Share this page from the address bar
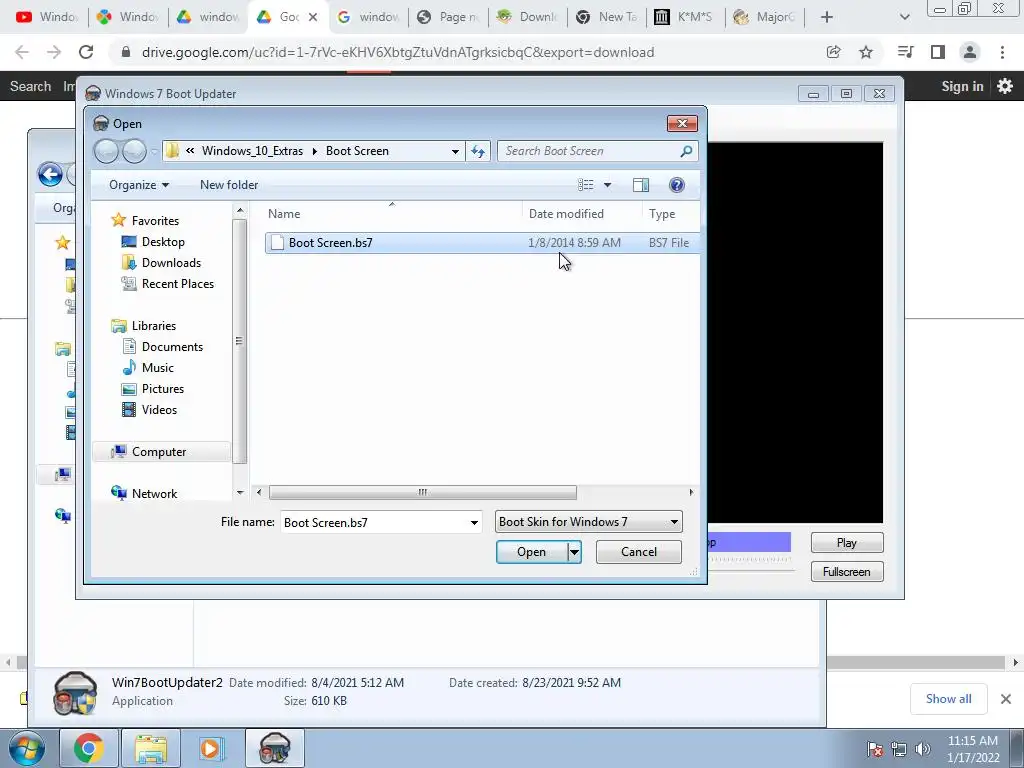The height and width of the screenshot is (768, 1024). click(833, 52)
